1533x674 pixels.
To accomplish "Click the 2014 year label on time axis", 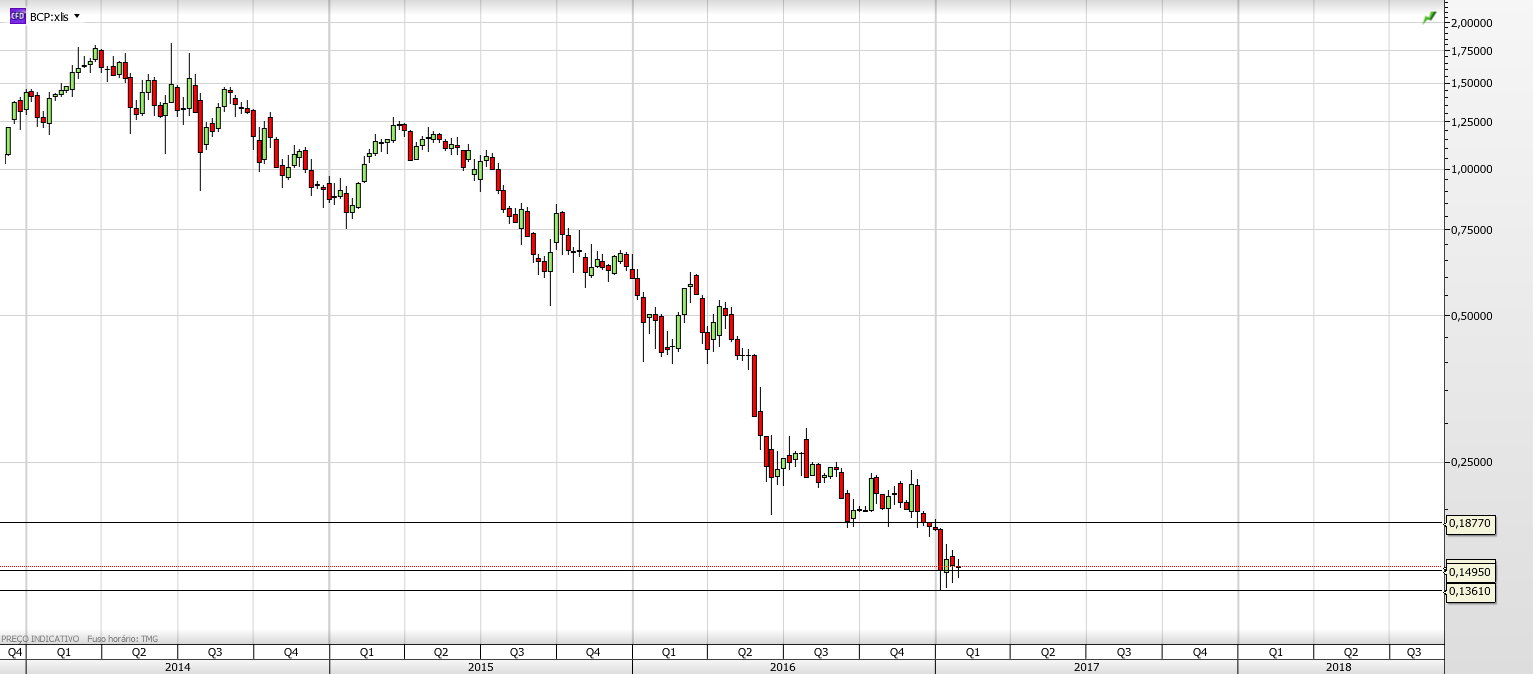I will pos(178,666).
